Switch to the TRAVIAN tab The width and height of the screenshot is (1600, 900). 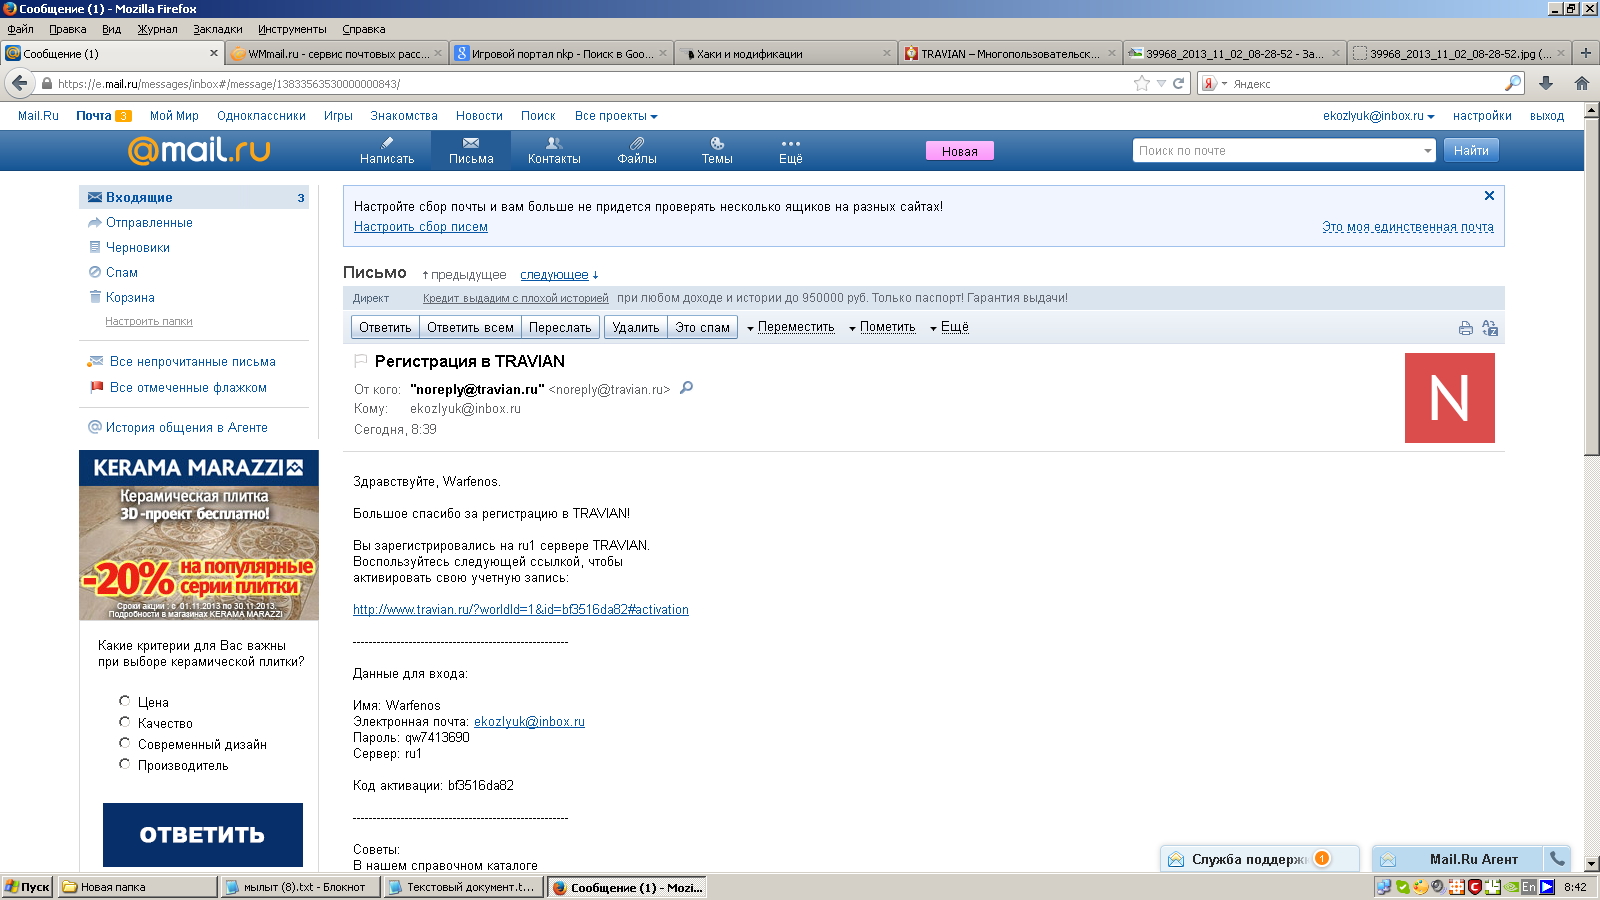pos(1008,54)
